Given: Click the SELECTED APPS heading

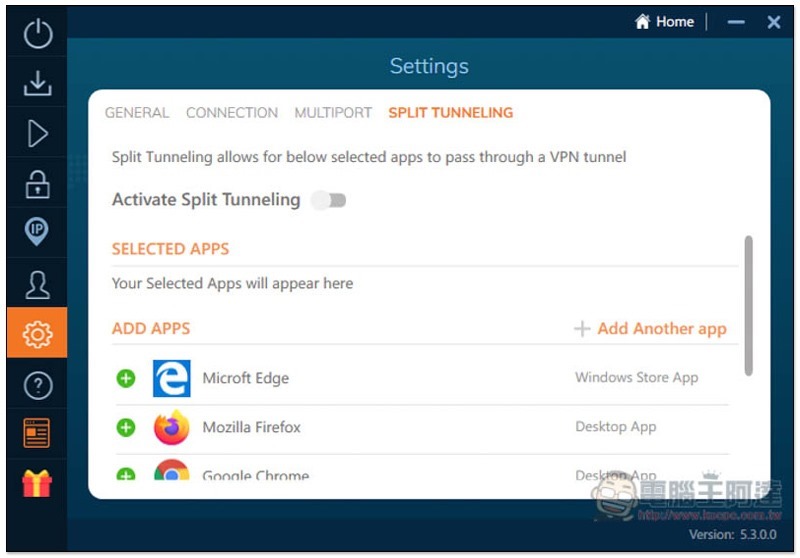Looking at the screenshot, I should point(170,249).
